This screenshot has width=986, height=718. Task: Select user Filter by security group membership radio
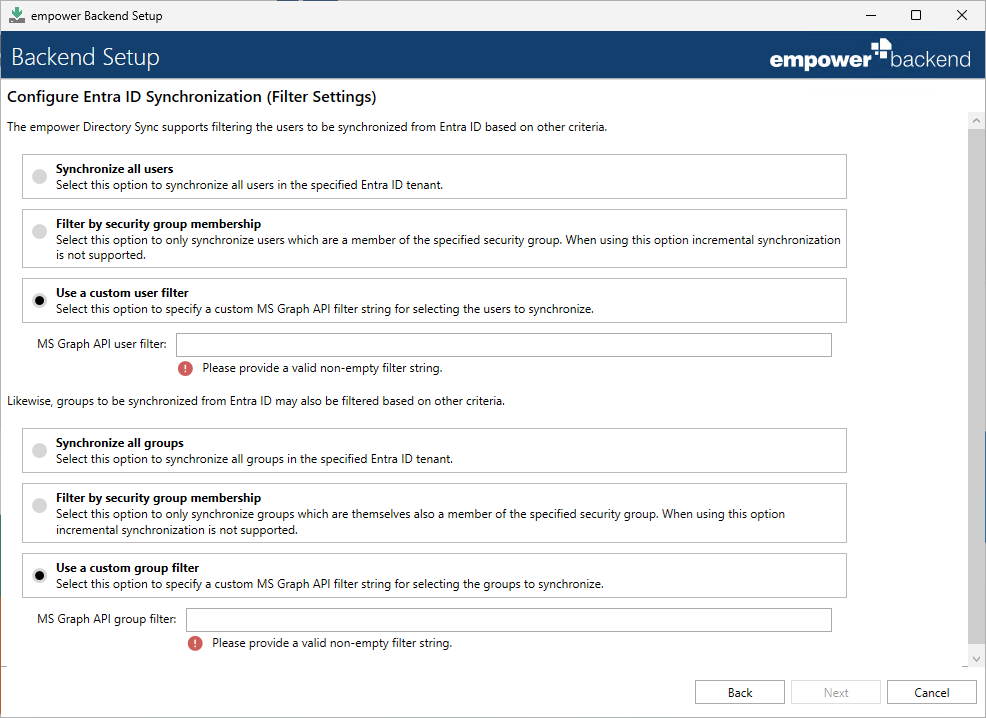pos(40,231)
